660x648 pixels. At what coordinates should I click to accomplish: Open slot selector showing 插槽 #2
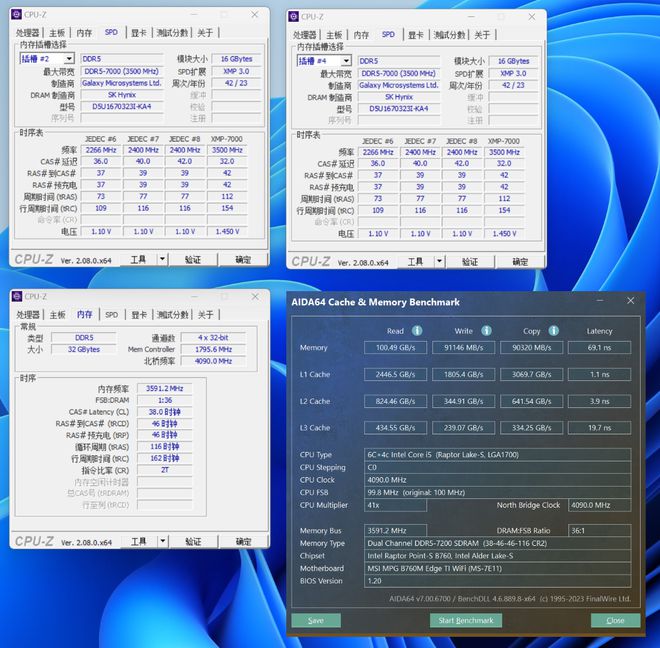[47, 59]
